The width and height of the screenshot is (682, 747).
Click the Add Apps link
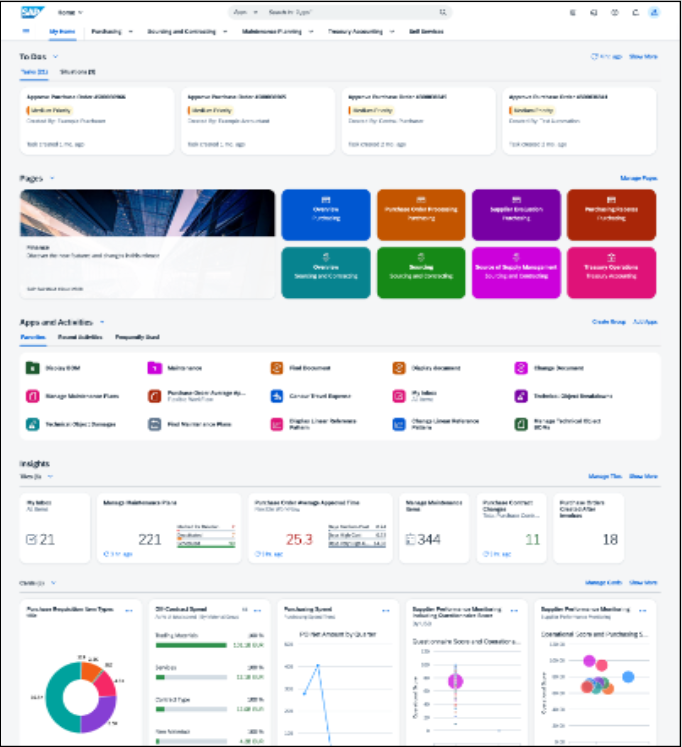[x=645, y=322]
